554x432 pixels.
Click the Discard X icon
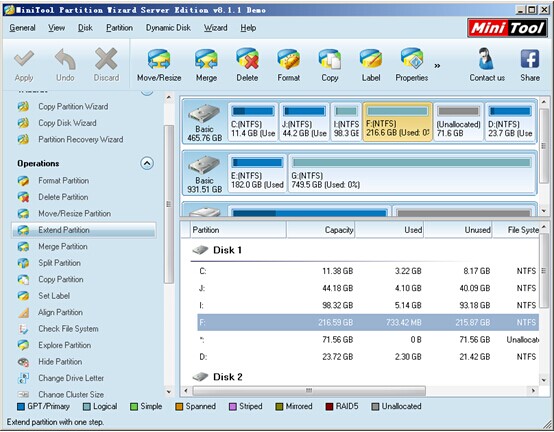pos(106,58)
